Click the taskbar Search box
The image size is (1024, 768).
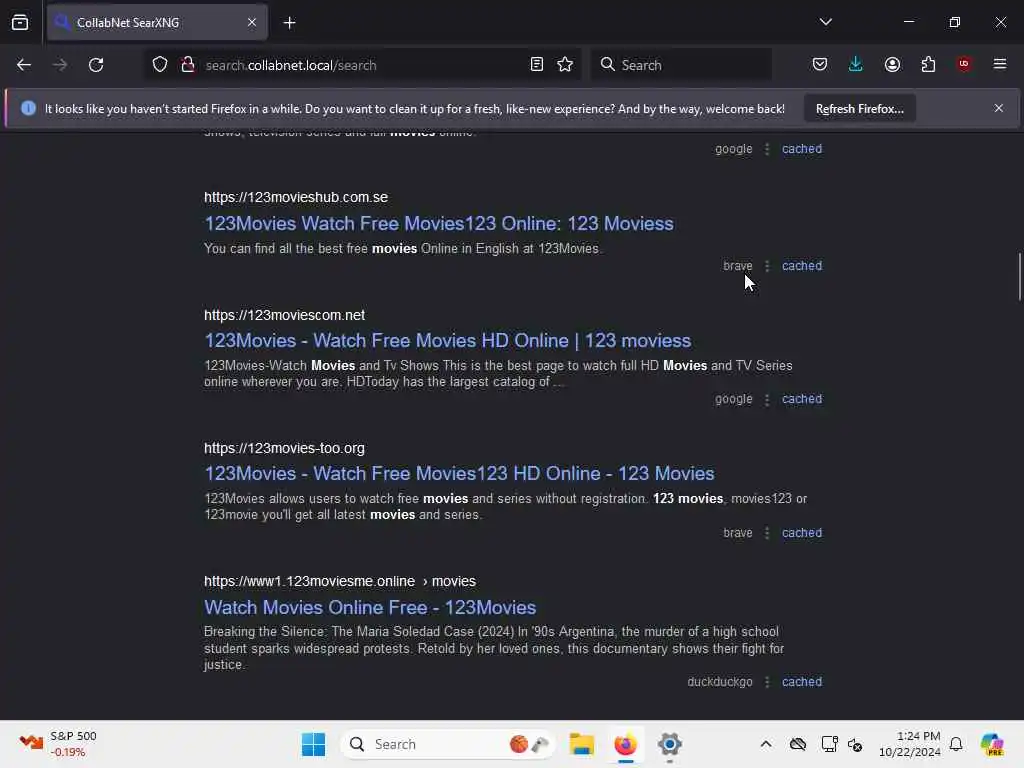(x=448, y=744)
